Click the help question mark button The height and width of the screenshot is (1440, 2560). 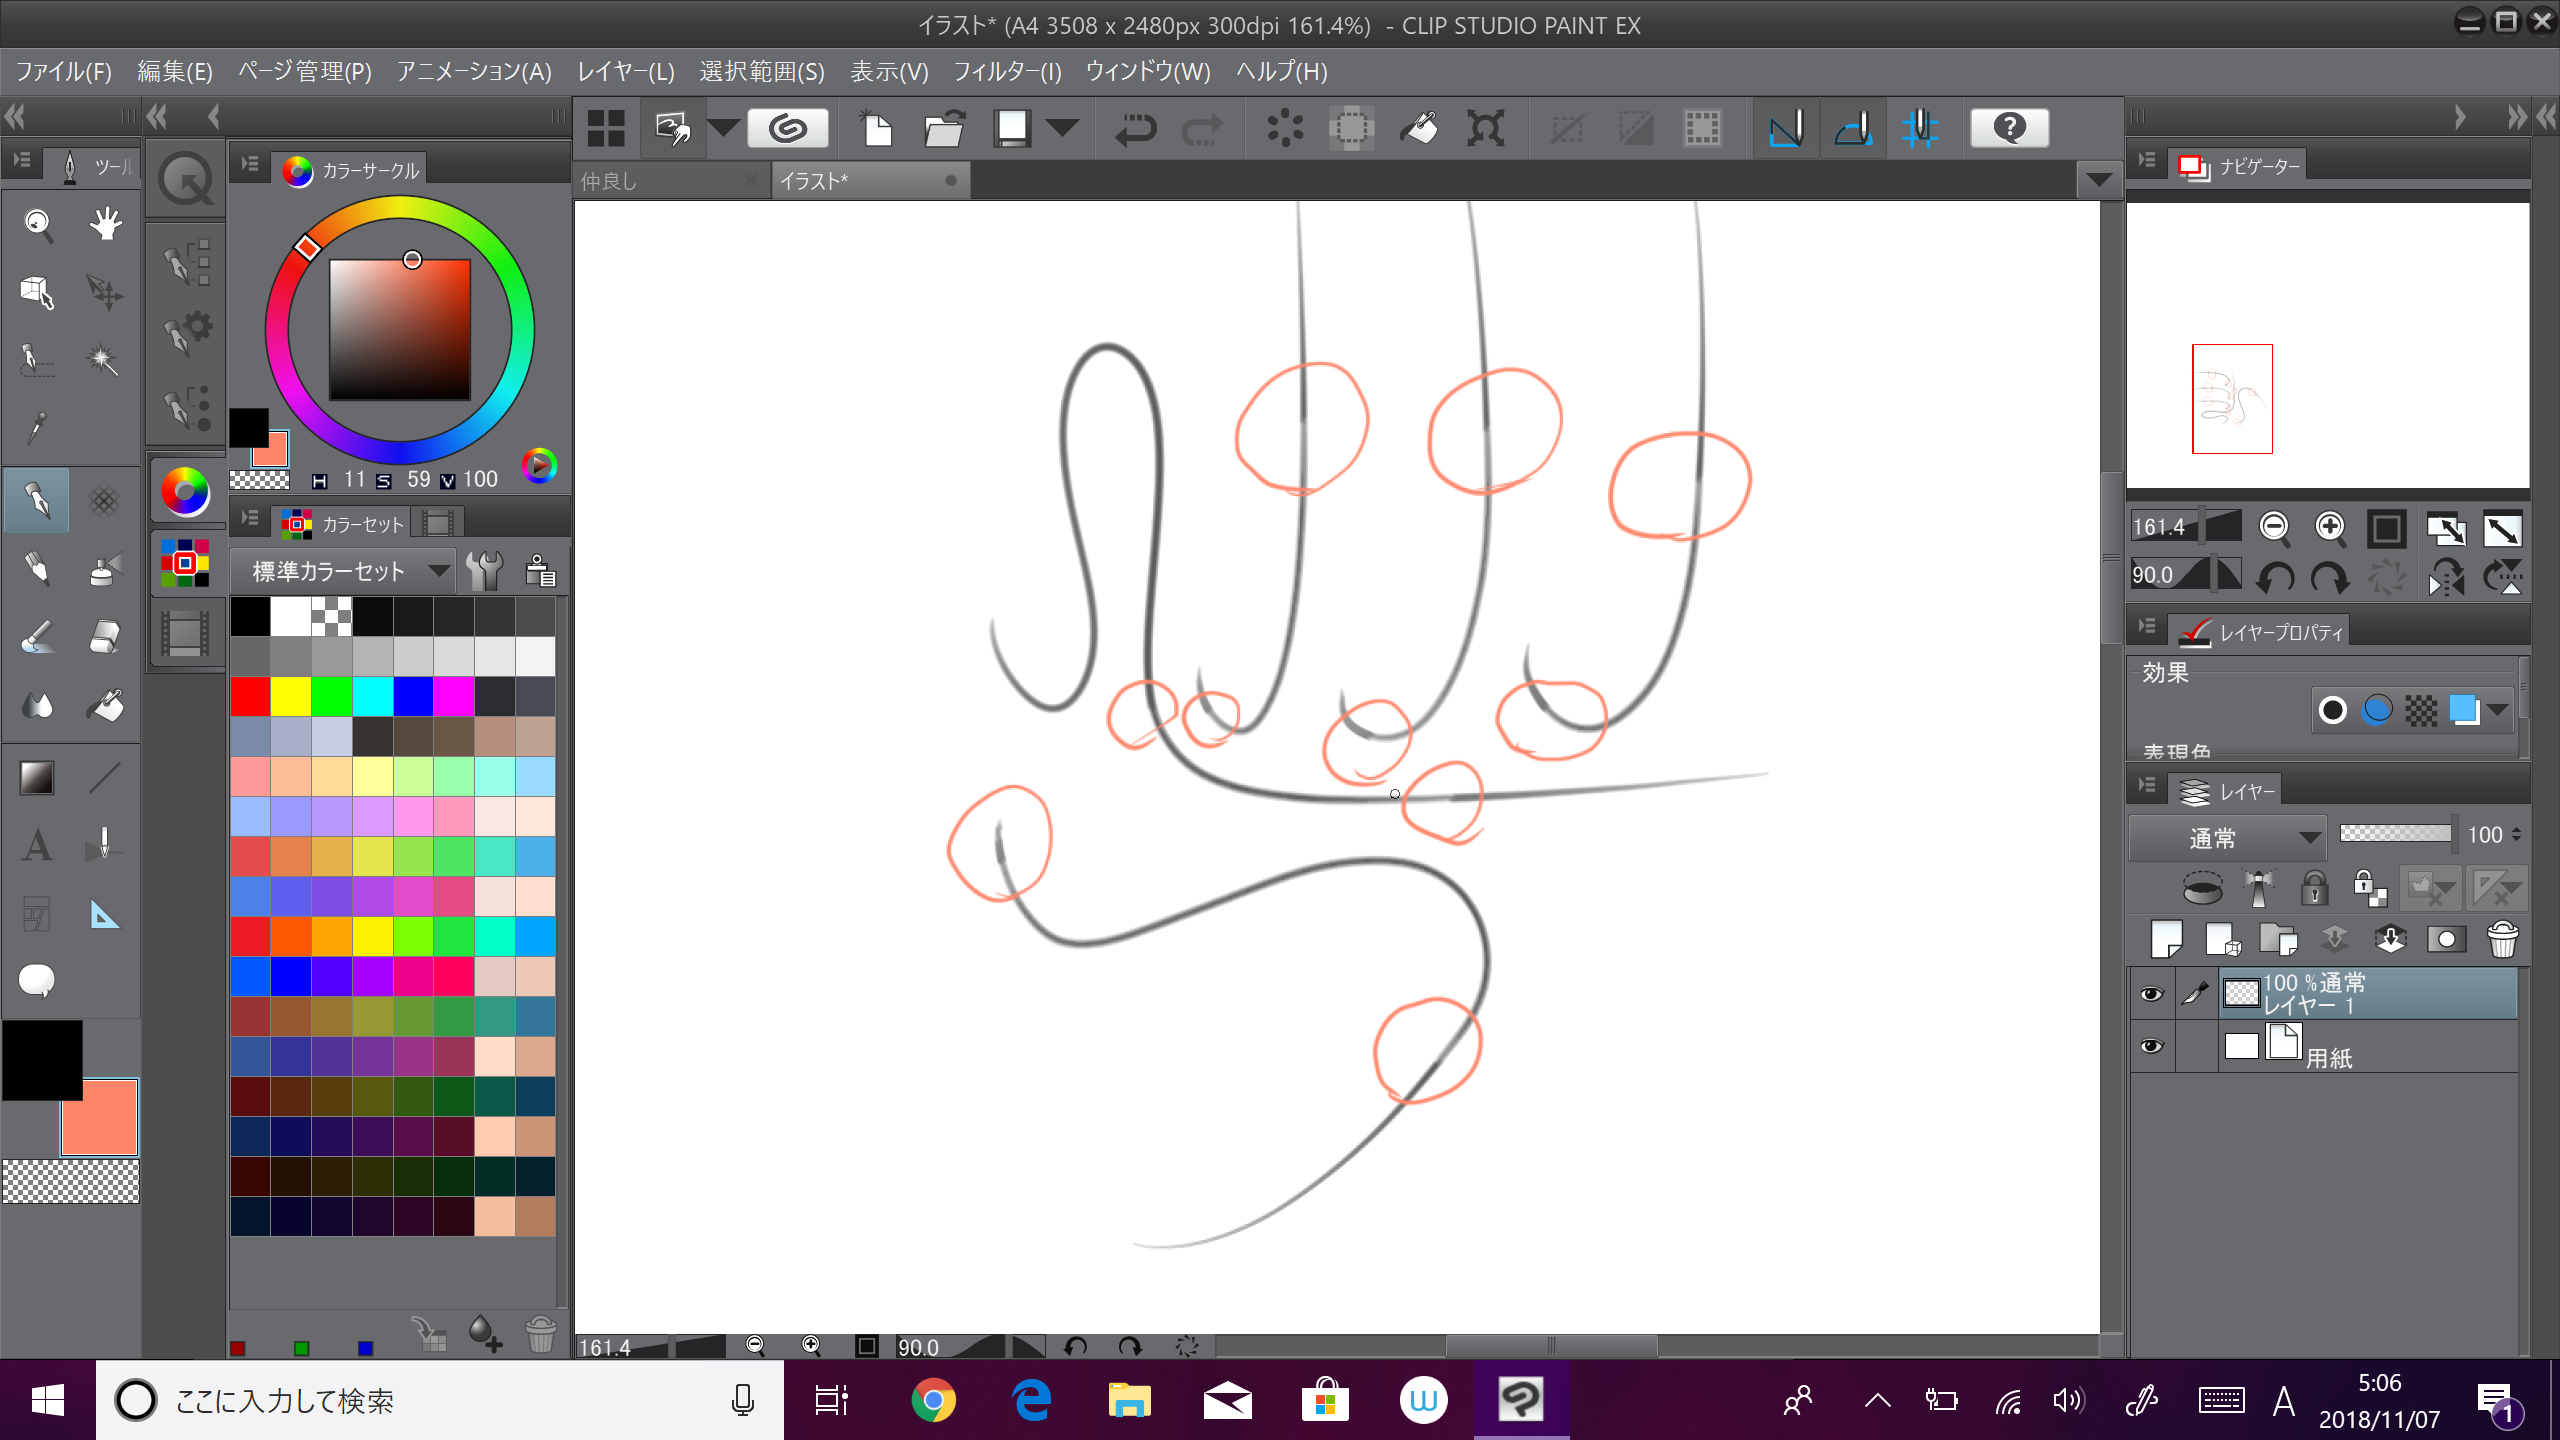pos(2009,128)
